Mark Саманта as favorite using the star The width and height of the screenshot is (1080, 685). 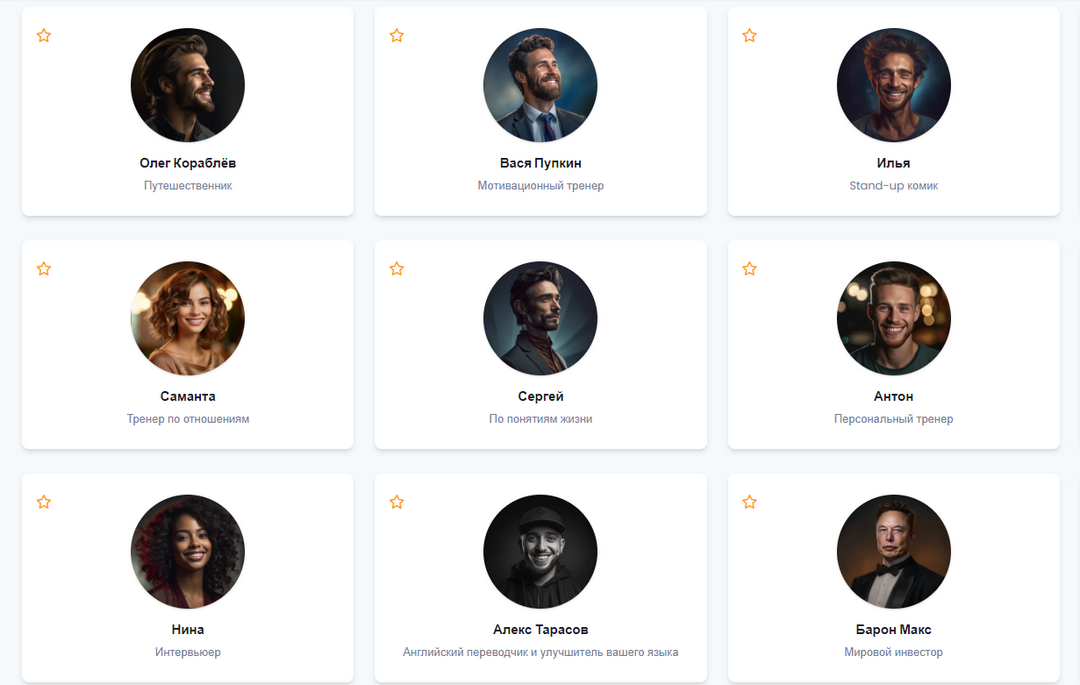pyautogui.click(x=44, y=269)
